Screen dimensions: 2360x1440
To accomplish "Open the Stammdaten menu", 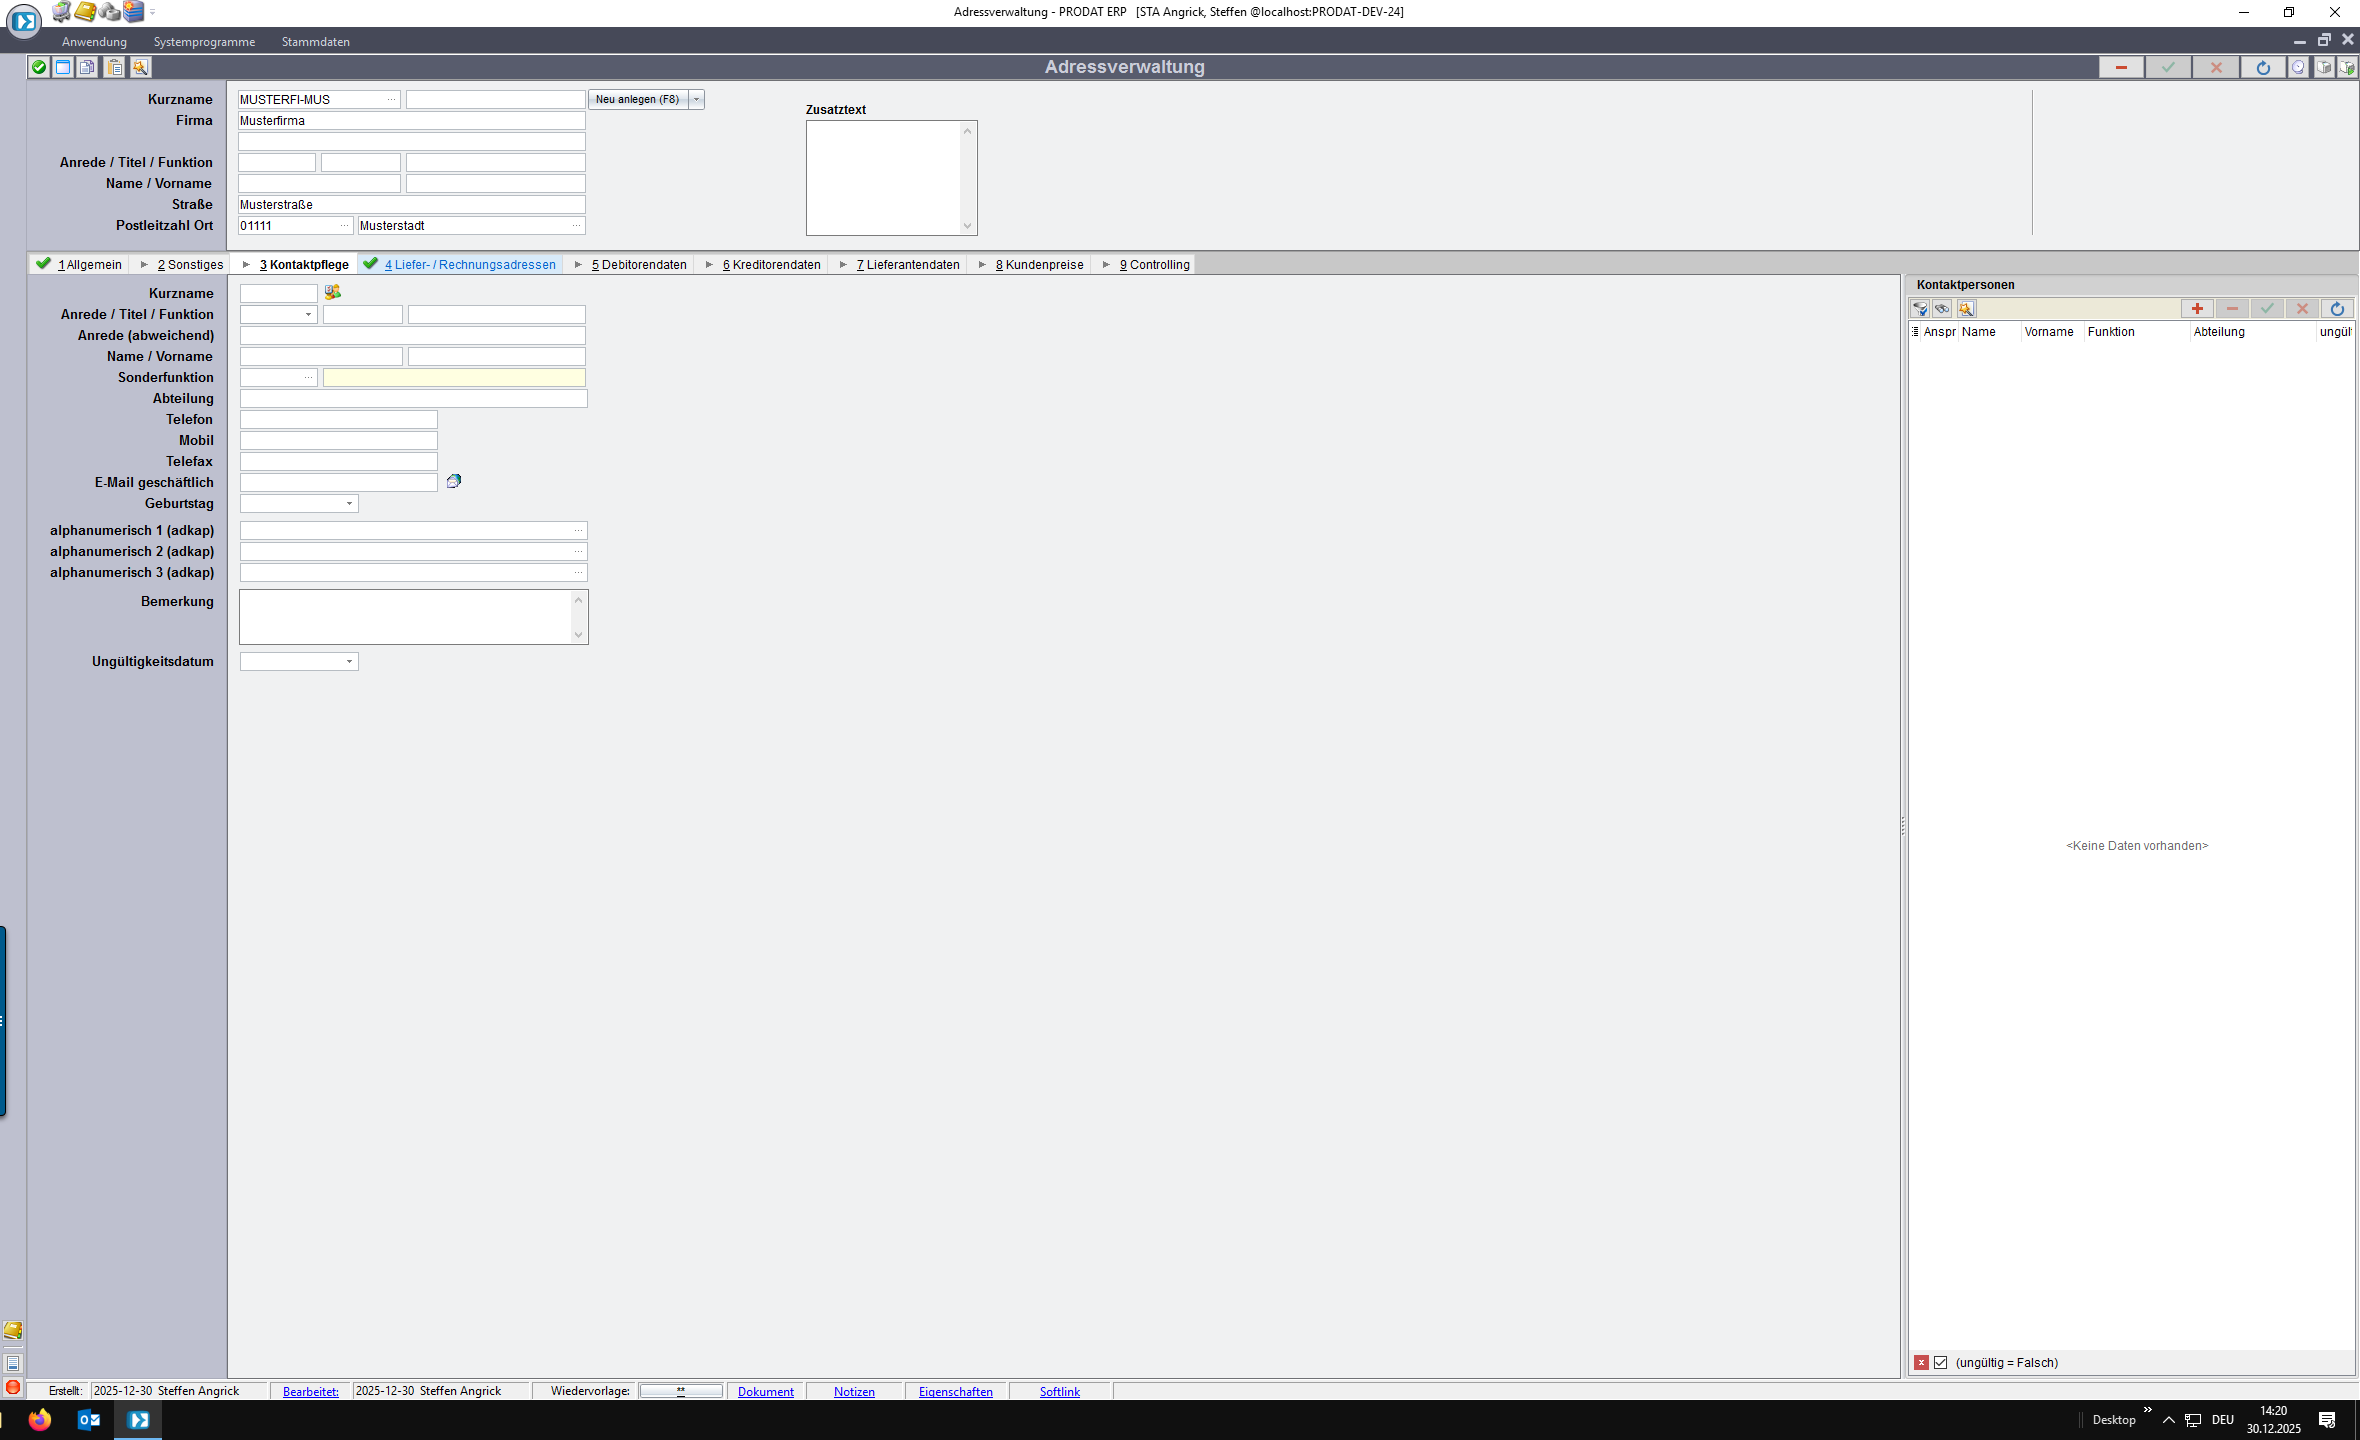I will pos(315,42).
